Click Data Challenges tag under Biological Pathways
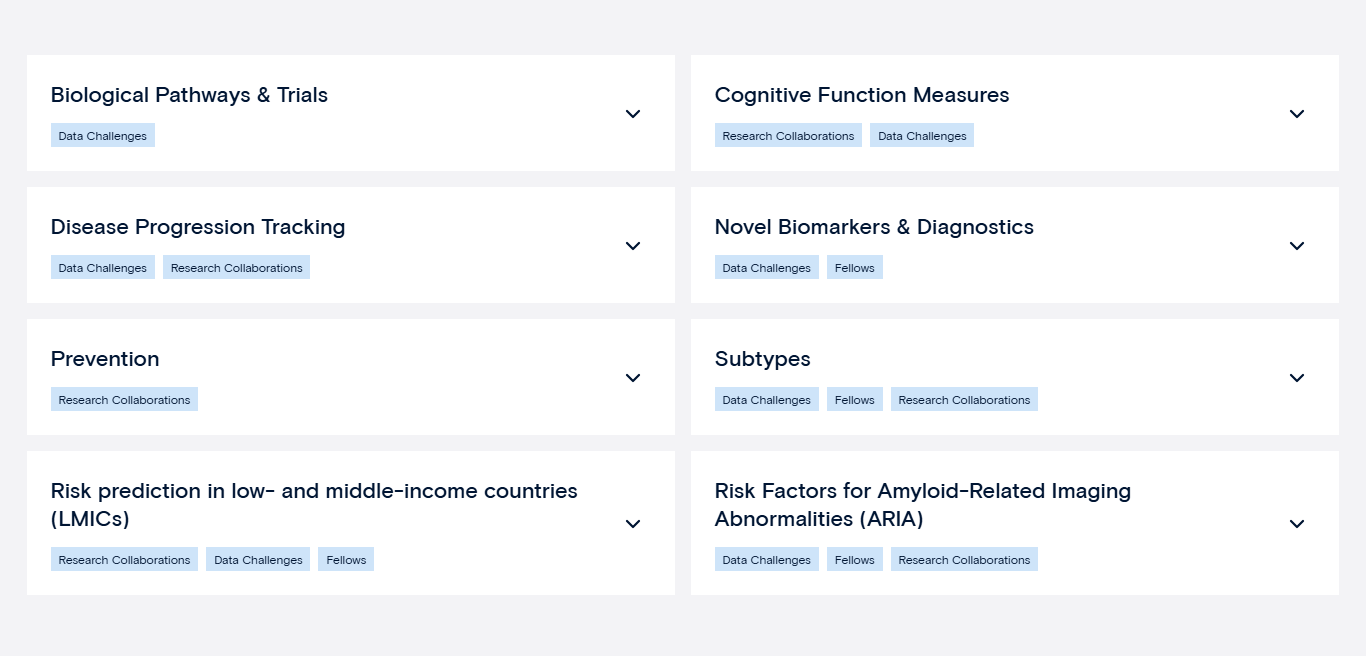 pyautogui.click(x=103, y=136)
